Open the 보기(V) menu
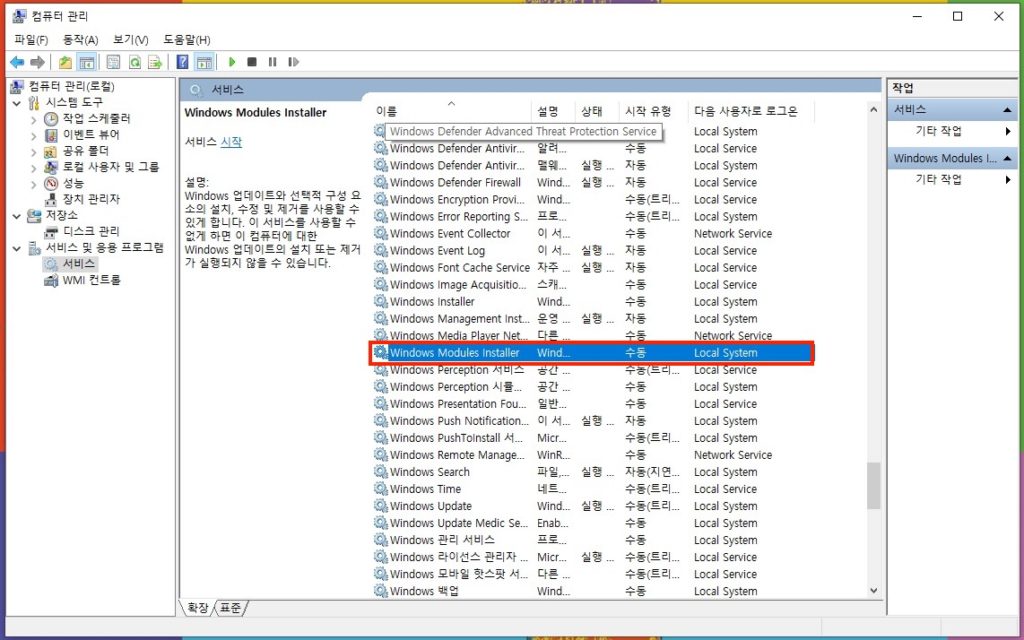The height and width of the screenshot is (640, 1024). tap(131, 40)
